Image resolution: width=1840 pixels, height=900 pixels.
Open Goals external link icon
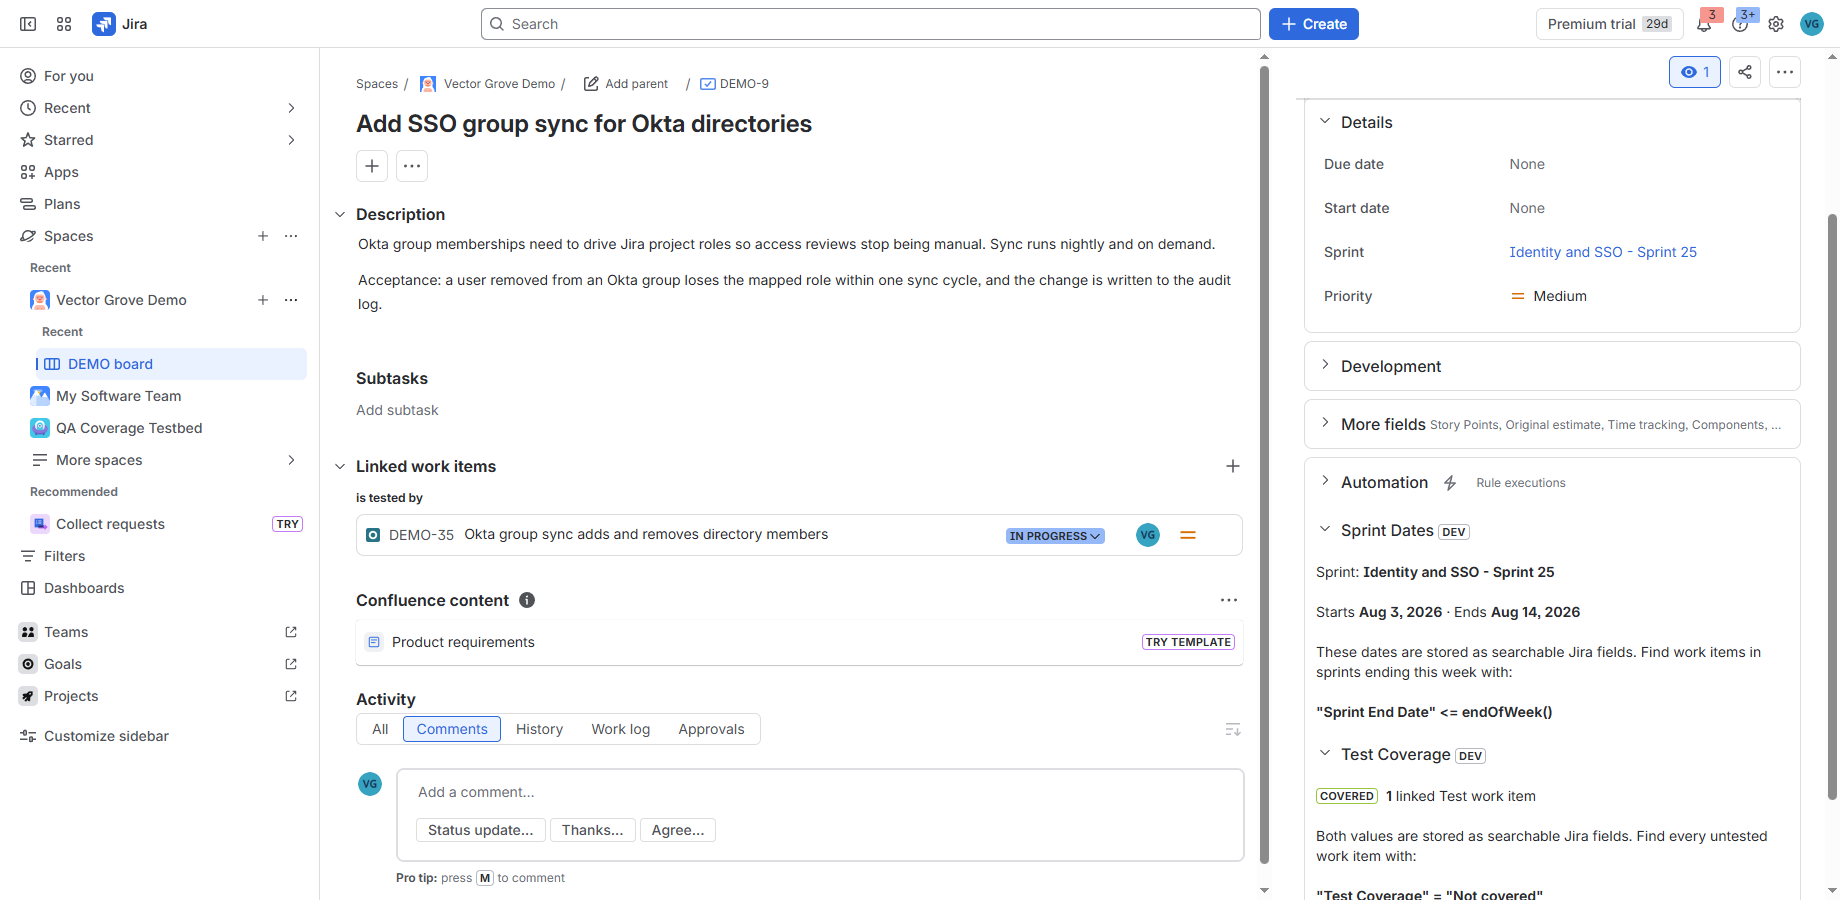[291, 664]
